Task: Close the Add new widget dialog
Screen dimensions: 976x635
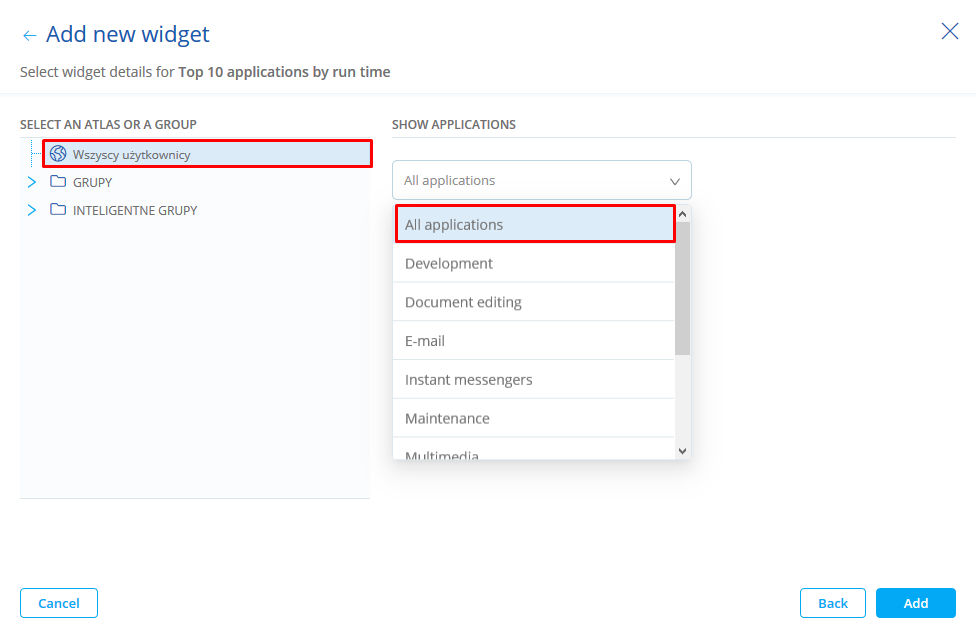Action: 950,32
